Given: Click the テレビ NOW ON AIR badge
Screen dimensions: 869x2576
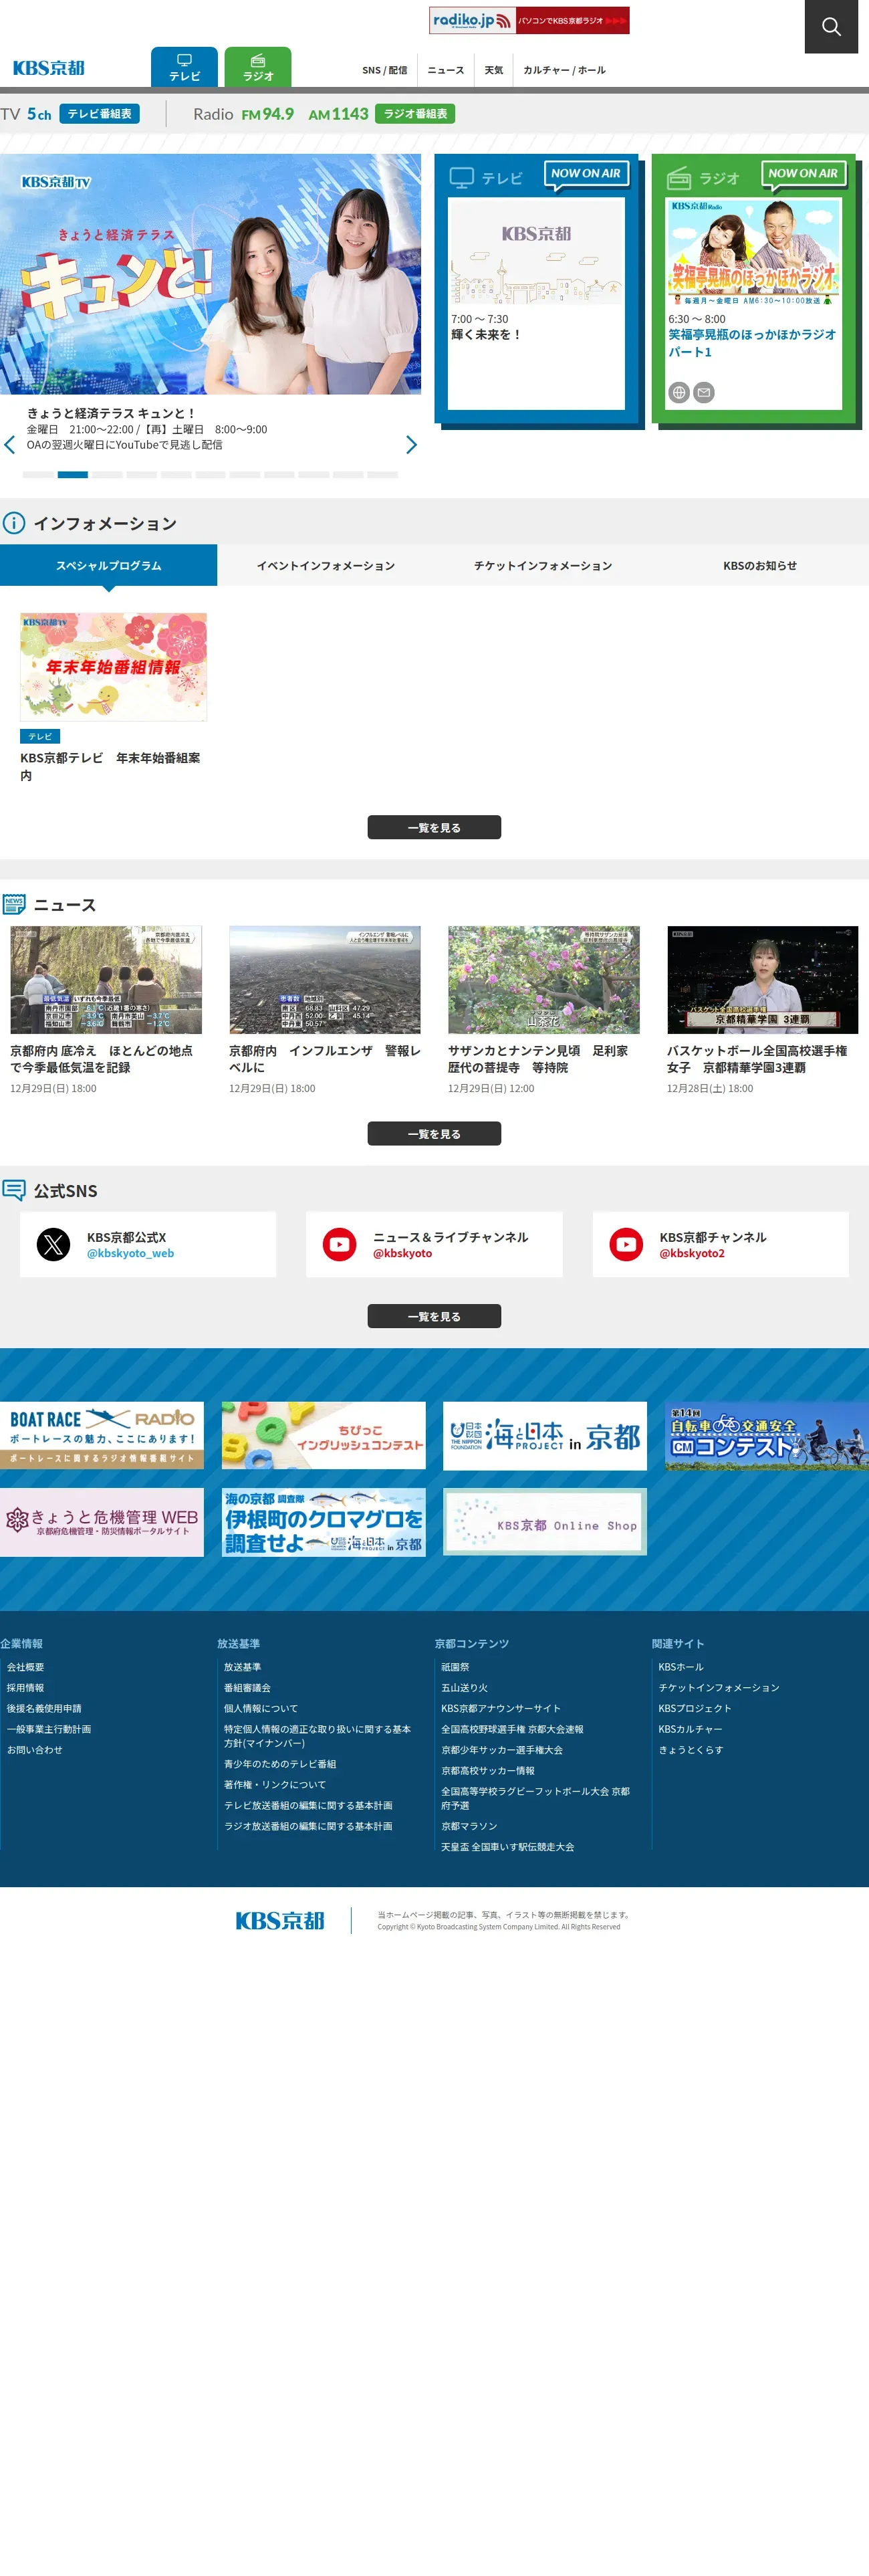Looking at the screenshot, I should pos(587,174).
